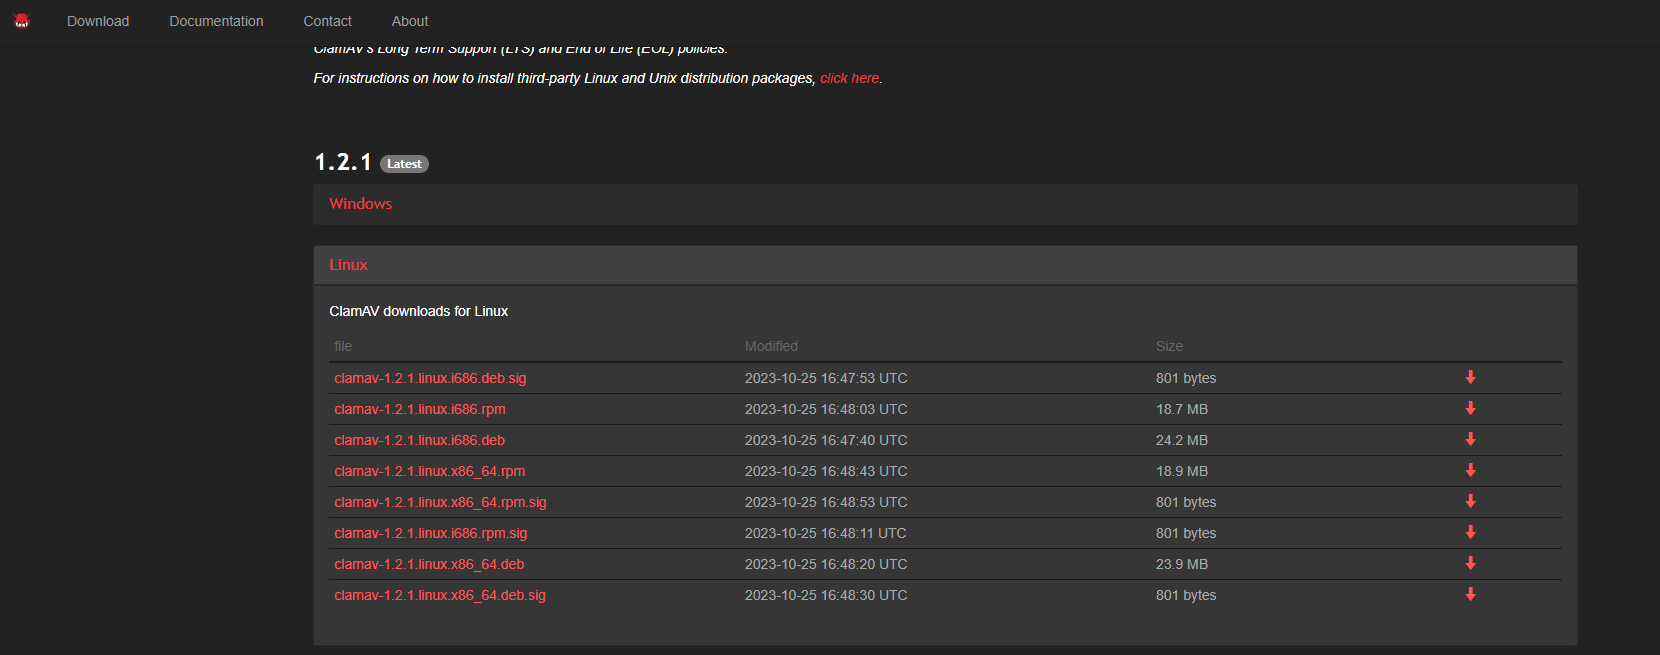Image resolution: width=1660 pixels, height=655 pixels.
Task: Click the 24.2 MB size value
Action: point(1182,440)
